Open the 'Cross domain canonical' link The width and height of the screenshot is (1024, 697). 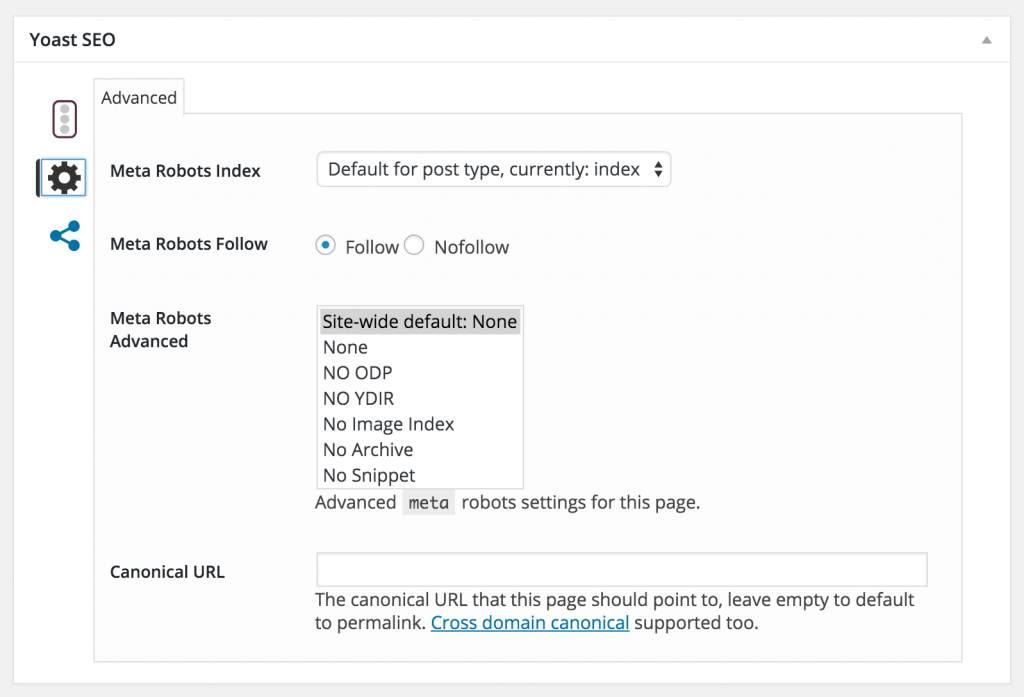[530, 623]
